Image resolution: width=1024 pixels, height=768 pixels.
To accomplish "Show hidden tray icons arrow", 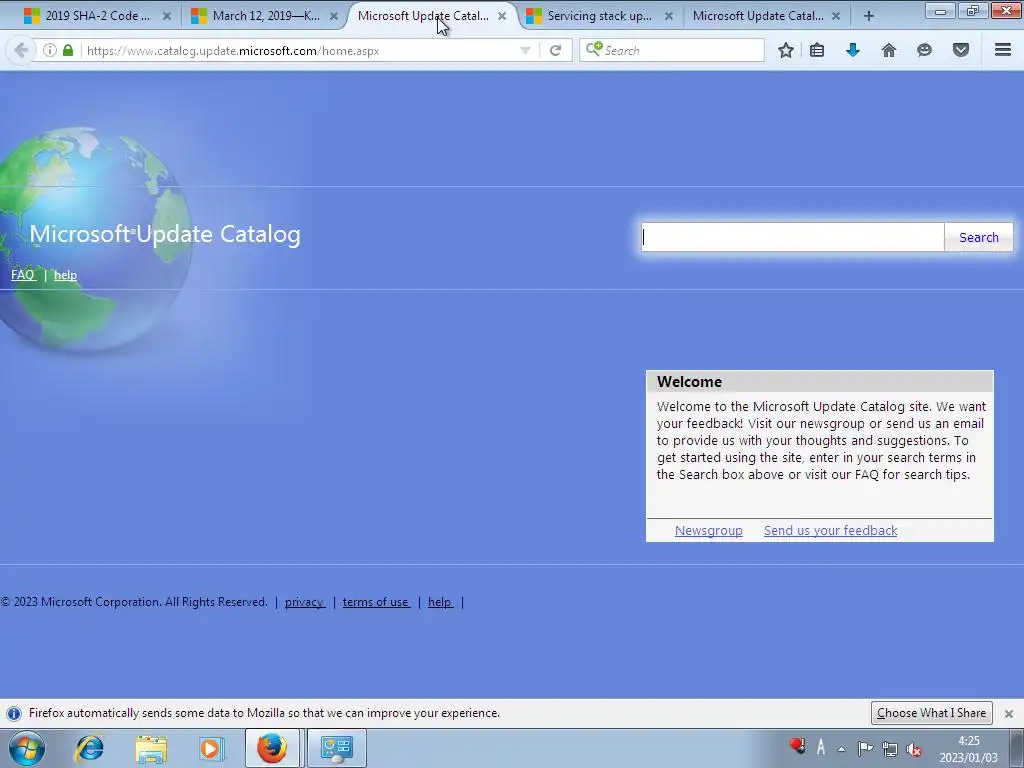I will (x=842, y=749).
